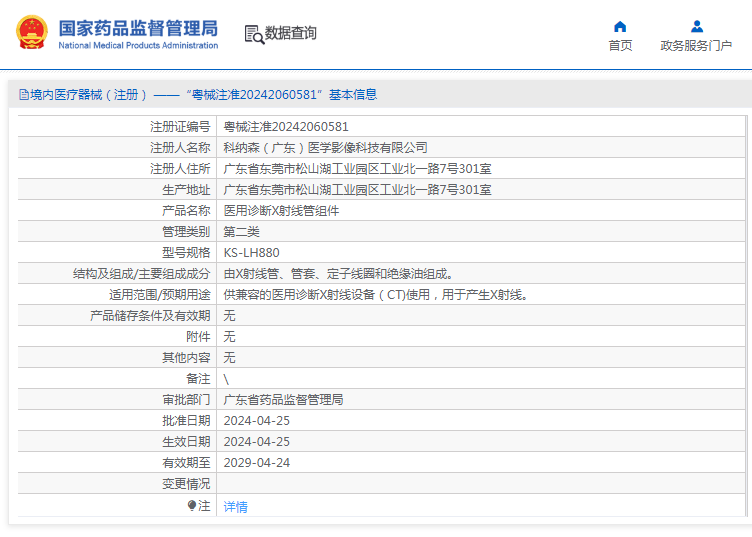Screen dimensions: 752x537
Task: Click the 注册人名称 label
Action: point(180,148)
